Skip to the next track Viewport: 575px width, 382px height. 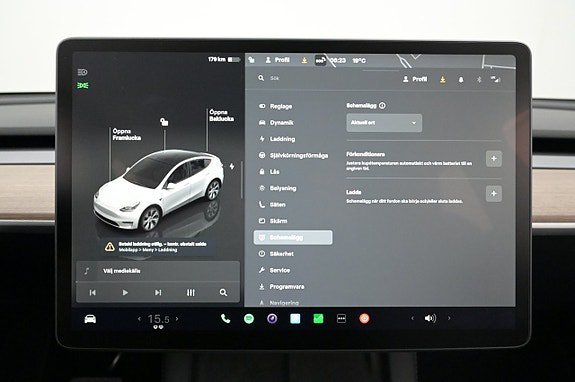158,293
